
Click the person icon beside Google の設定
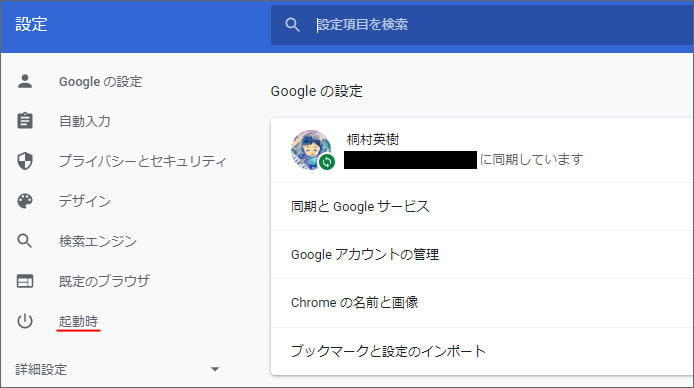tap(25, 81)
